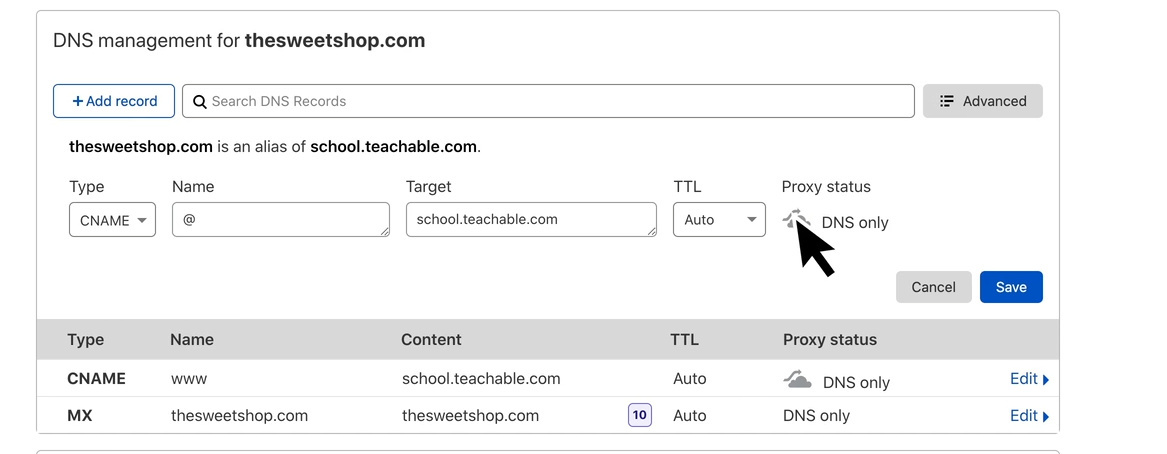Click the list icon on the Advanced button
Screen dimensions: 1167x454
click(x=947, y=101)
